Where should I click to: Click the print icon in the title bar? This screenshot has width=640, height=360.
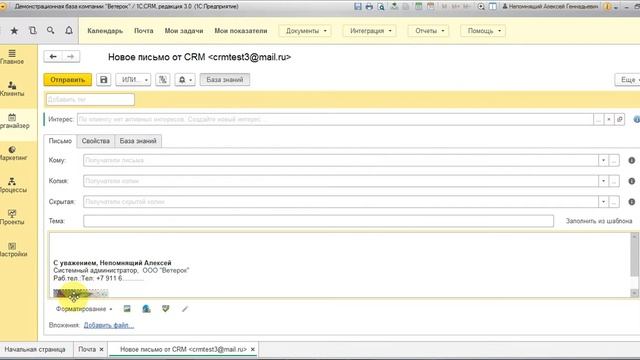point(369,7)
